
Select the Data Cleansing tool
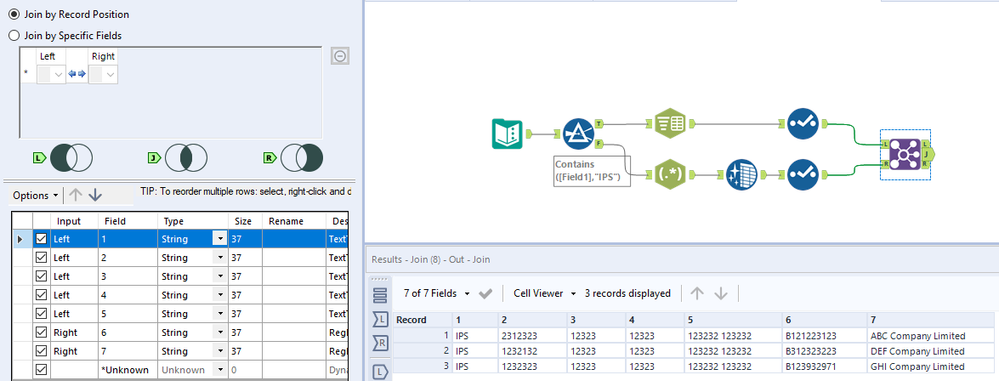[x=742, y=174]
